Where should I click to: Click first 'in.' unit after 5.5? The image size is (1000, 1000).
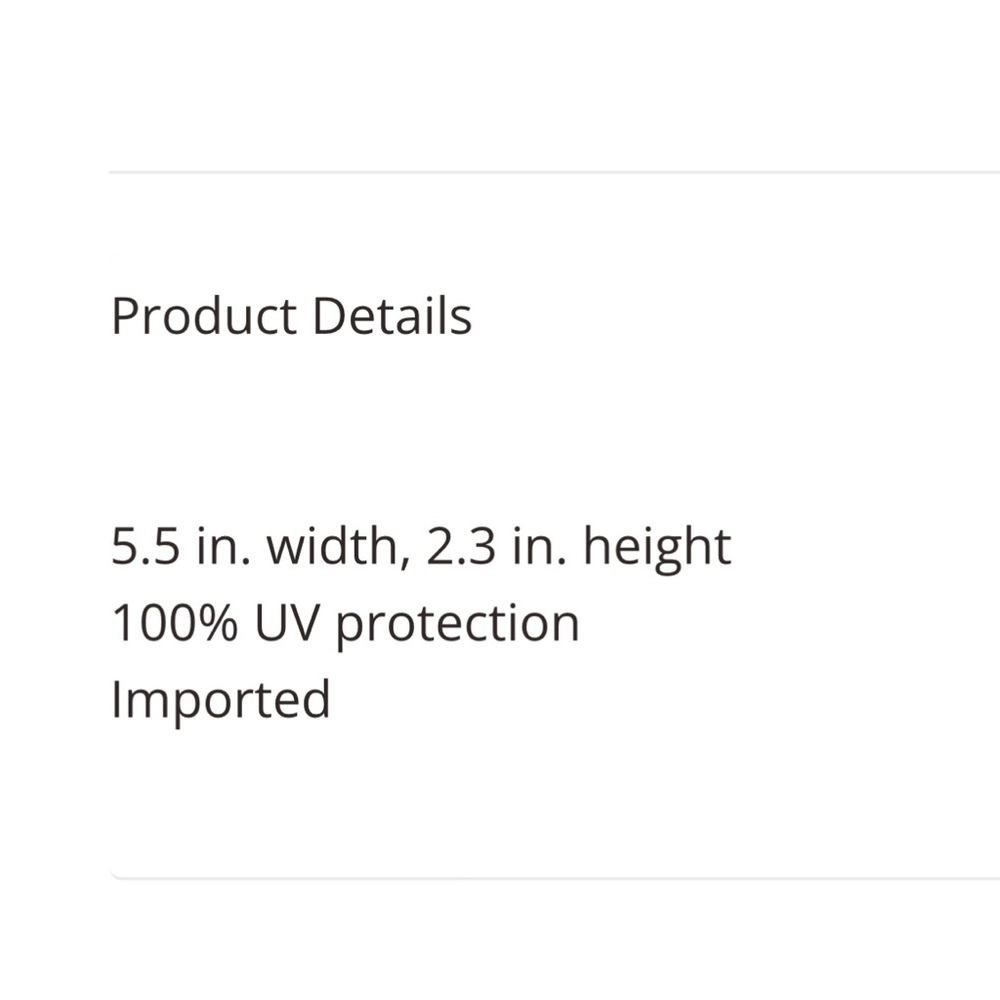point(223,545)
